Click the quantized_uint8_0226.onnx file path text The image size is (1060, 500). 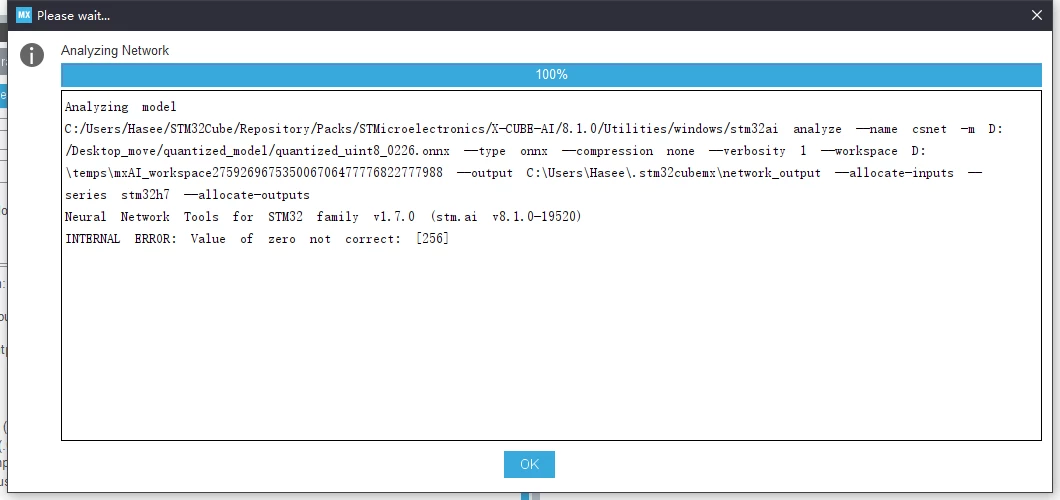[x=258, y=151]
